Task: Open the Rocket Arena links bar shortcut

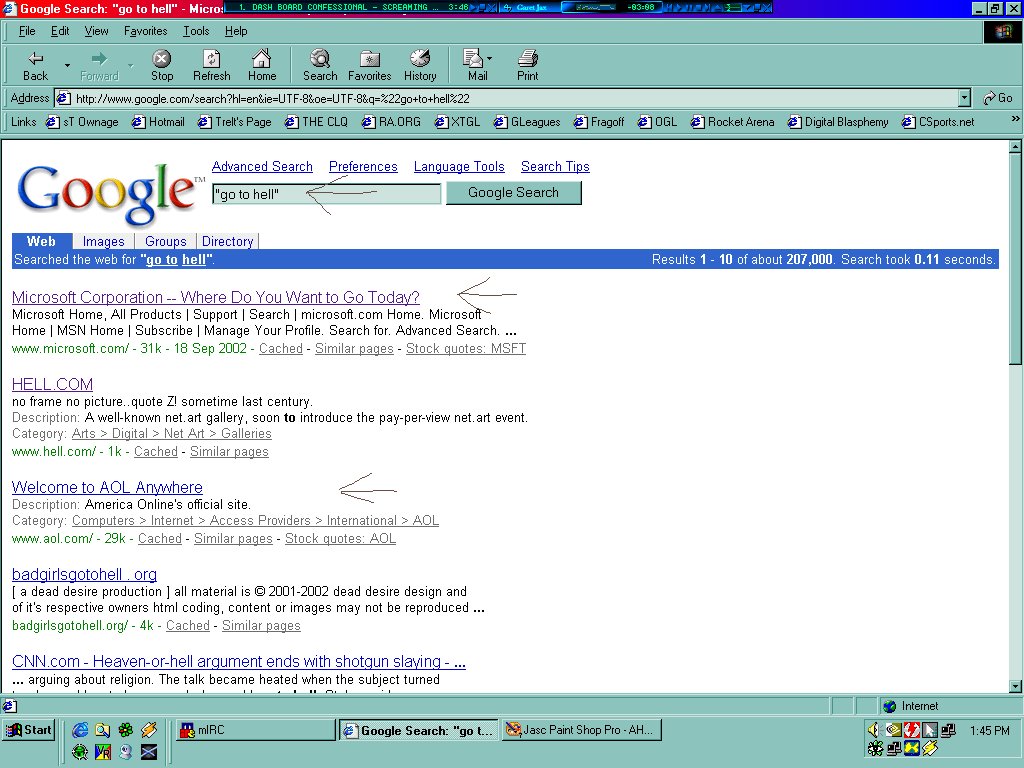Action: (x=733, y=121)
